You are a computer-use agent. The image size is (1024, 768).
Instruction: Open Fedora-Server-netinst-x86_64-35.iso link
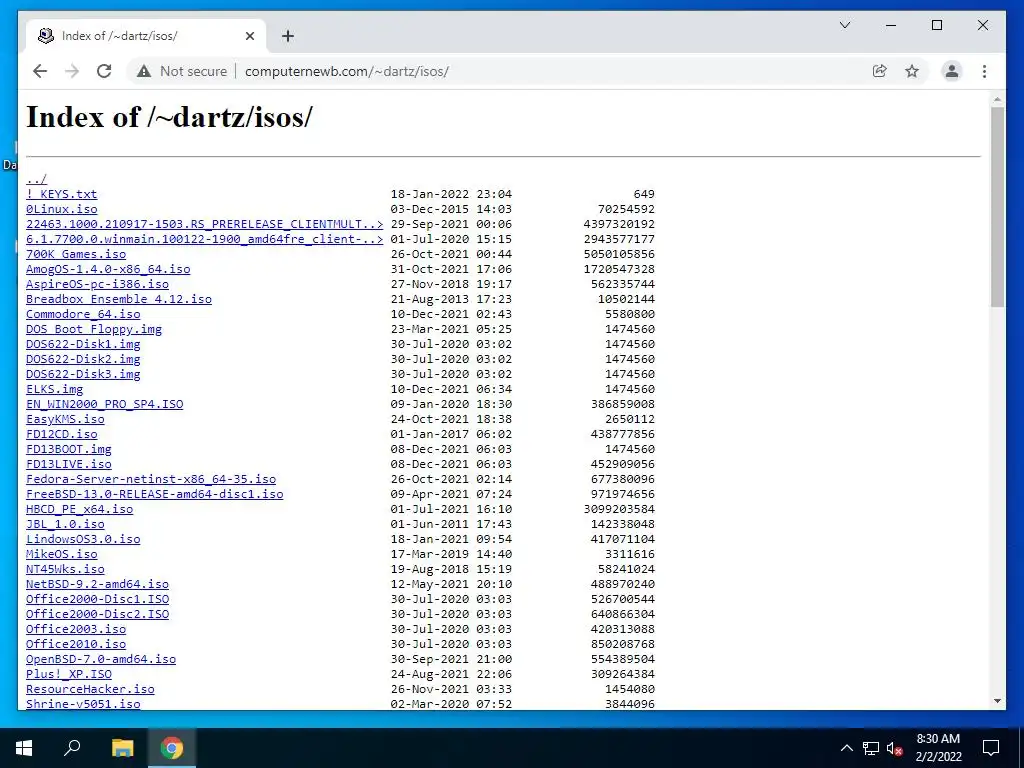[151, 479]
